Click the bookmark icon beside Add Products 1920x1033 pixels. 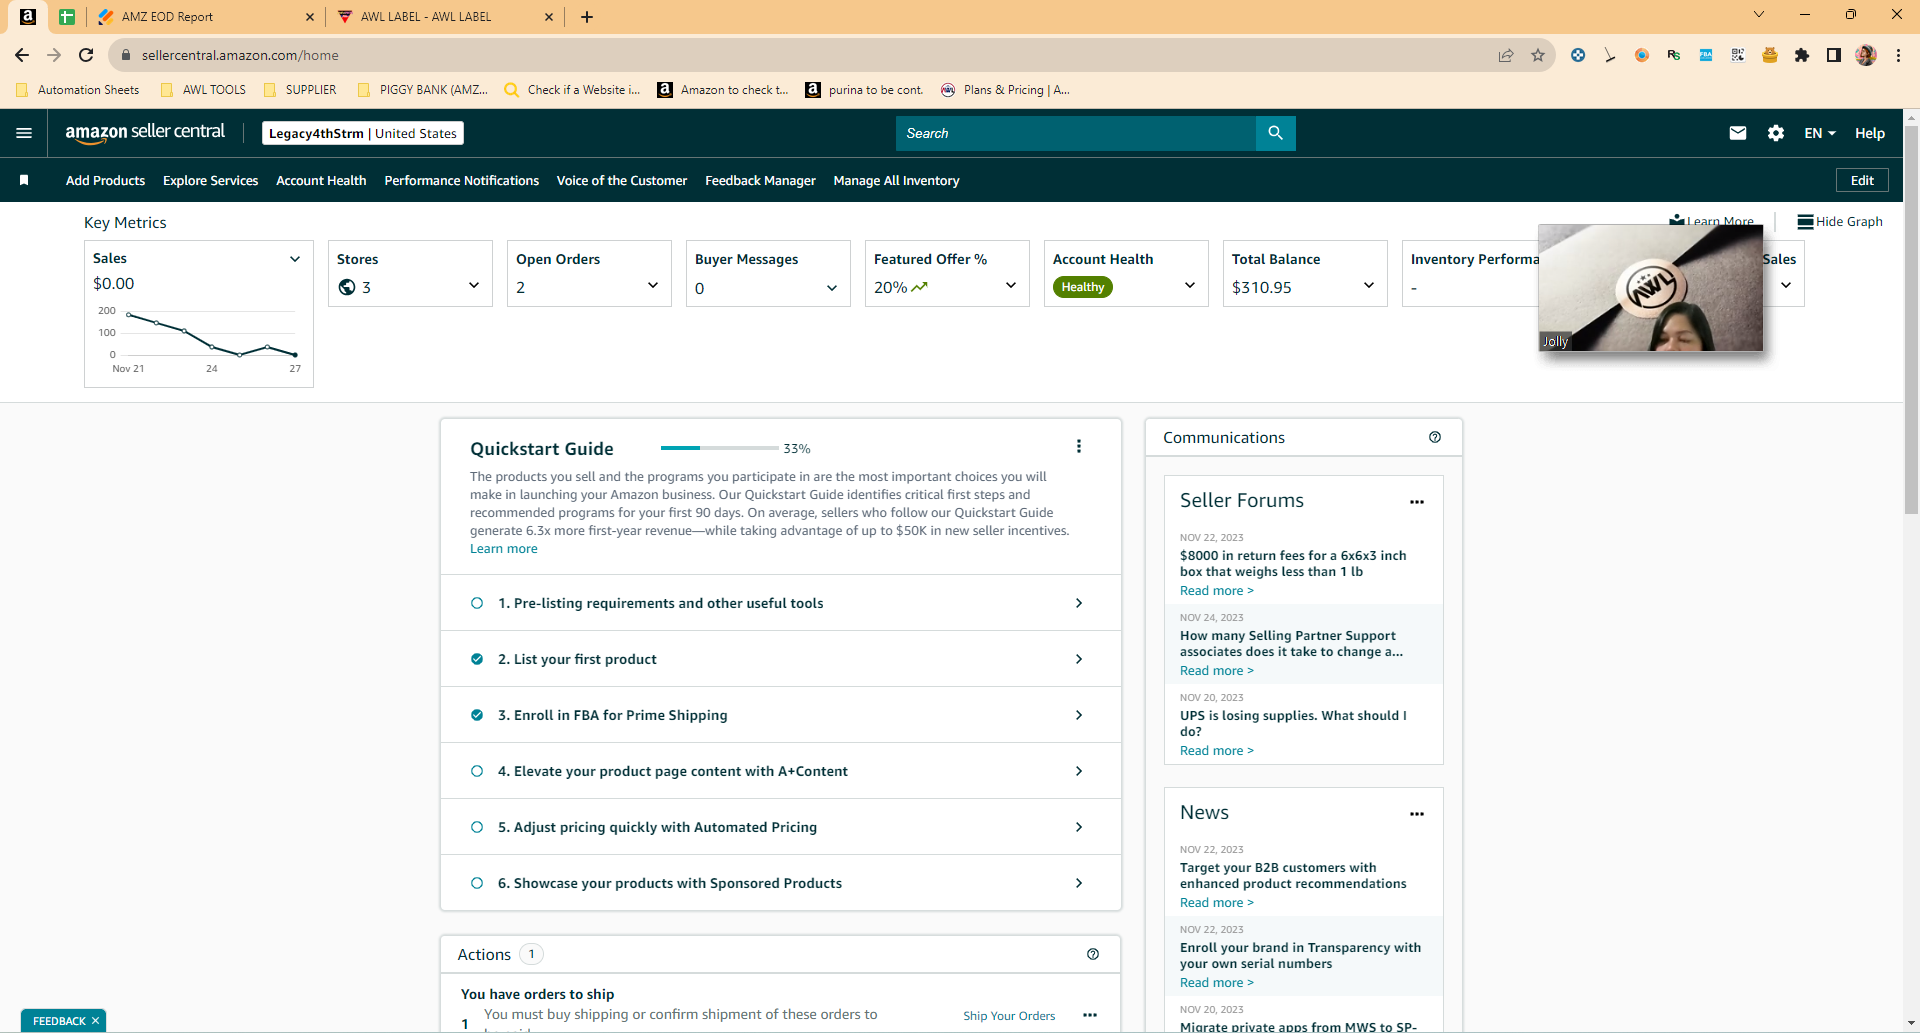[x=24, y=180]
